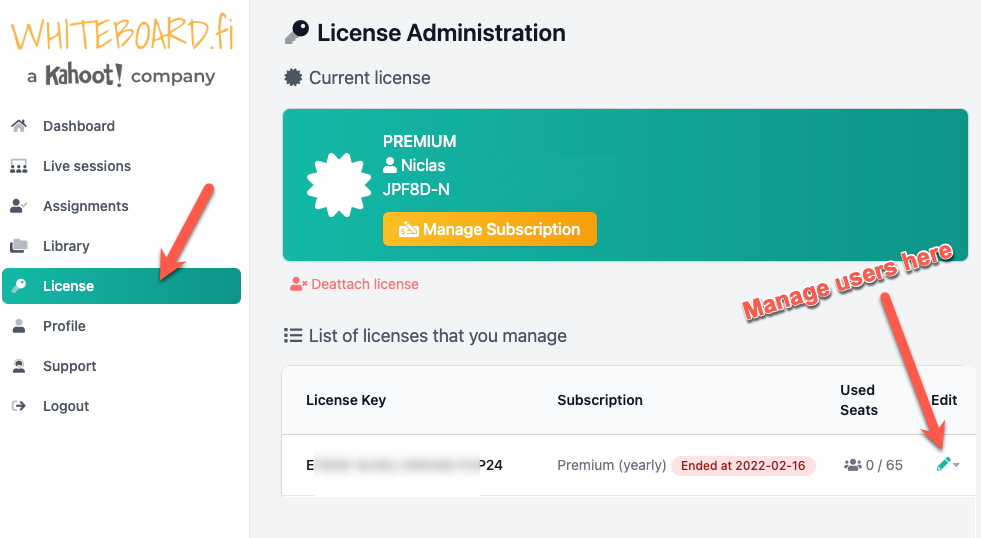The image size is (981, 538).
Task: Click the list icon by managed licenses heading
Action: point(293,335)
